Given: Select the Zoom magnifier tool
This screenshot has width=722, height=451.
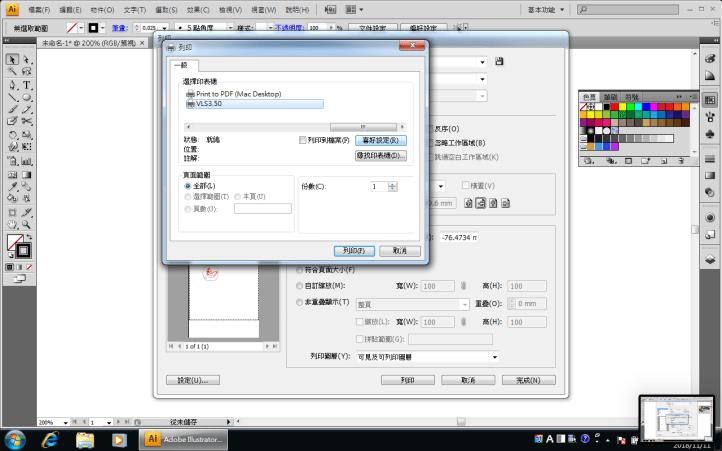Looking at the screenshot, I should pyautogui.click(x=27, y=226).
